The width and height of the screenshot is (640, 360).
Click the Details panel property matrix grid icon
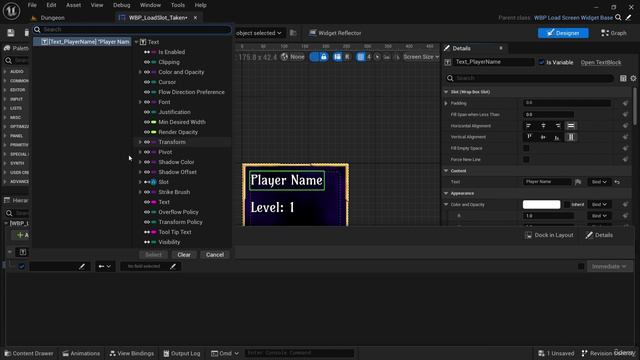pyautogui.click(x=623, y=78)
